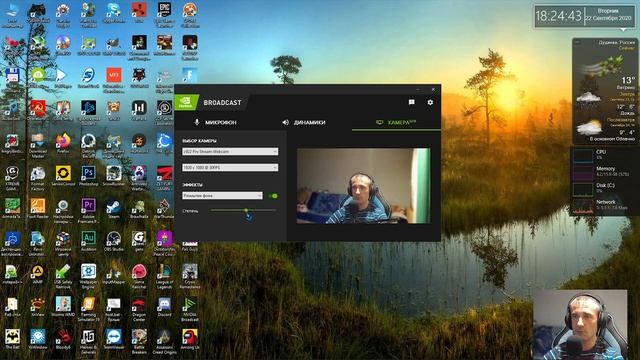Image resolution: width=640 pixels, height=360 pixels.
Task: Open War Thunder desktop icon
Action: pos(164,209)
